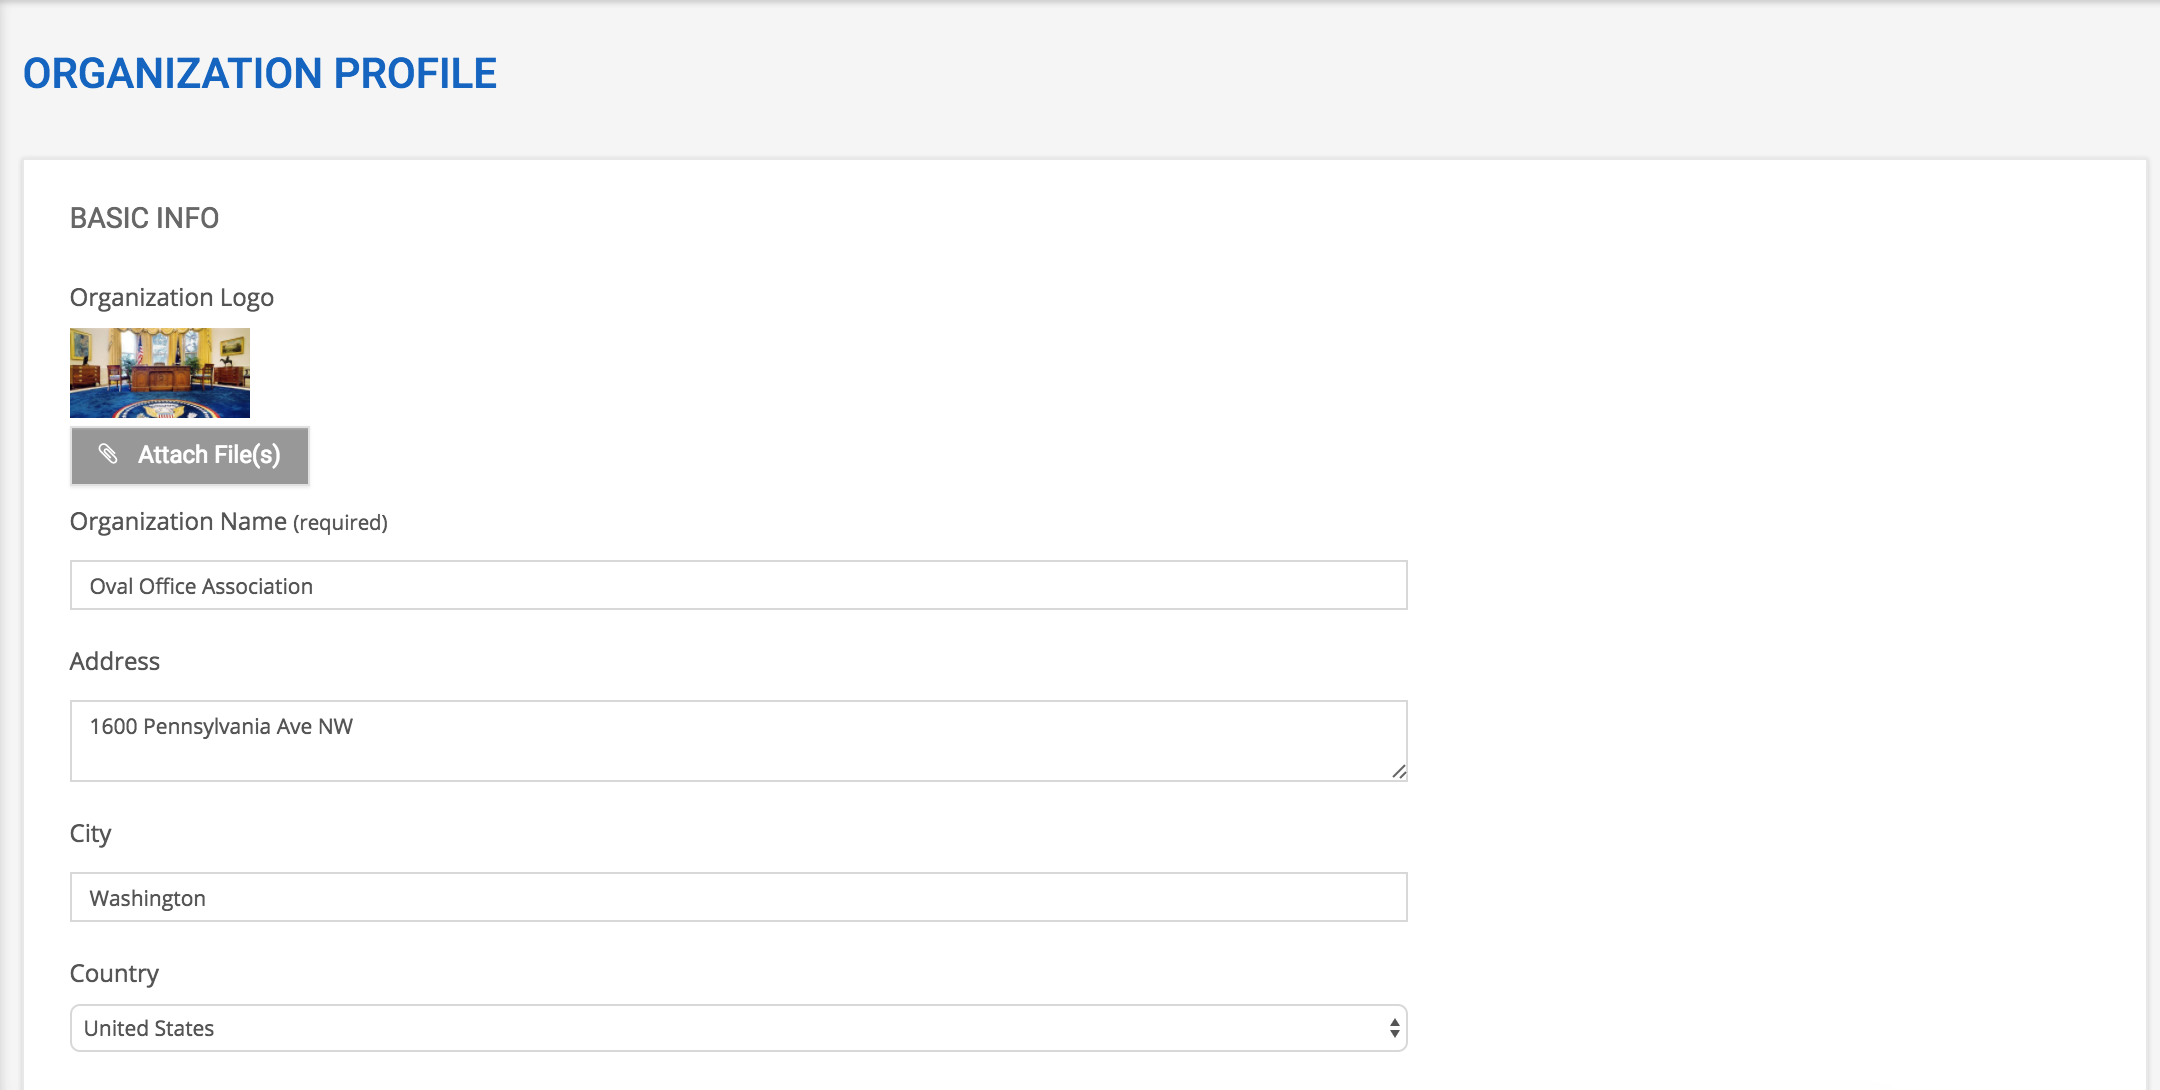This screenshot has width=2160, height=1090.
Task: Click the ORGANIZATION PROFILE page heading
Action: [x=260, y=74]
